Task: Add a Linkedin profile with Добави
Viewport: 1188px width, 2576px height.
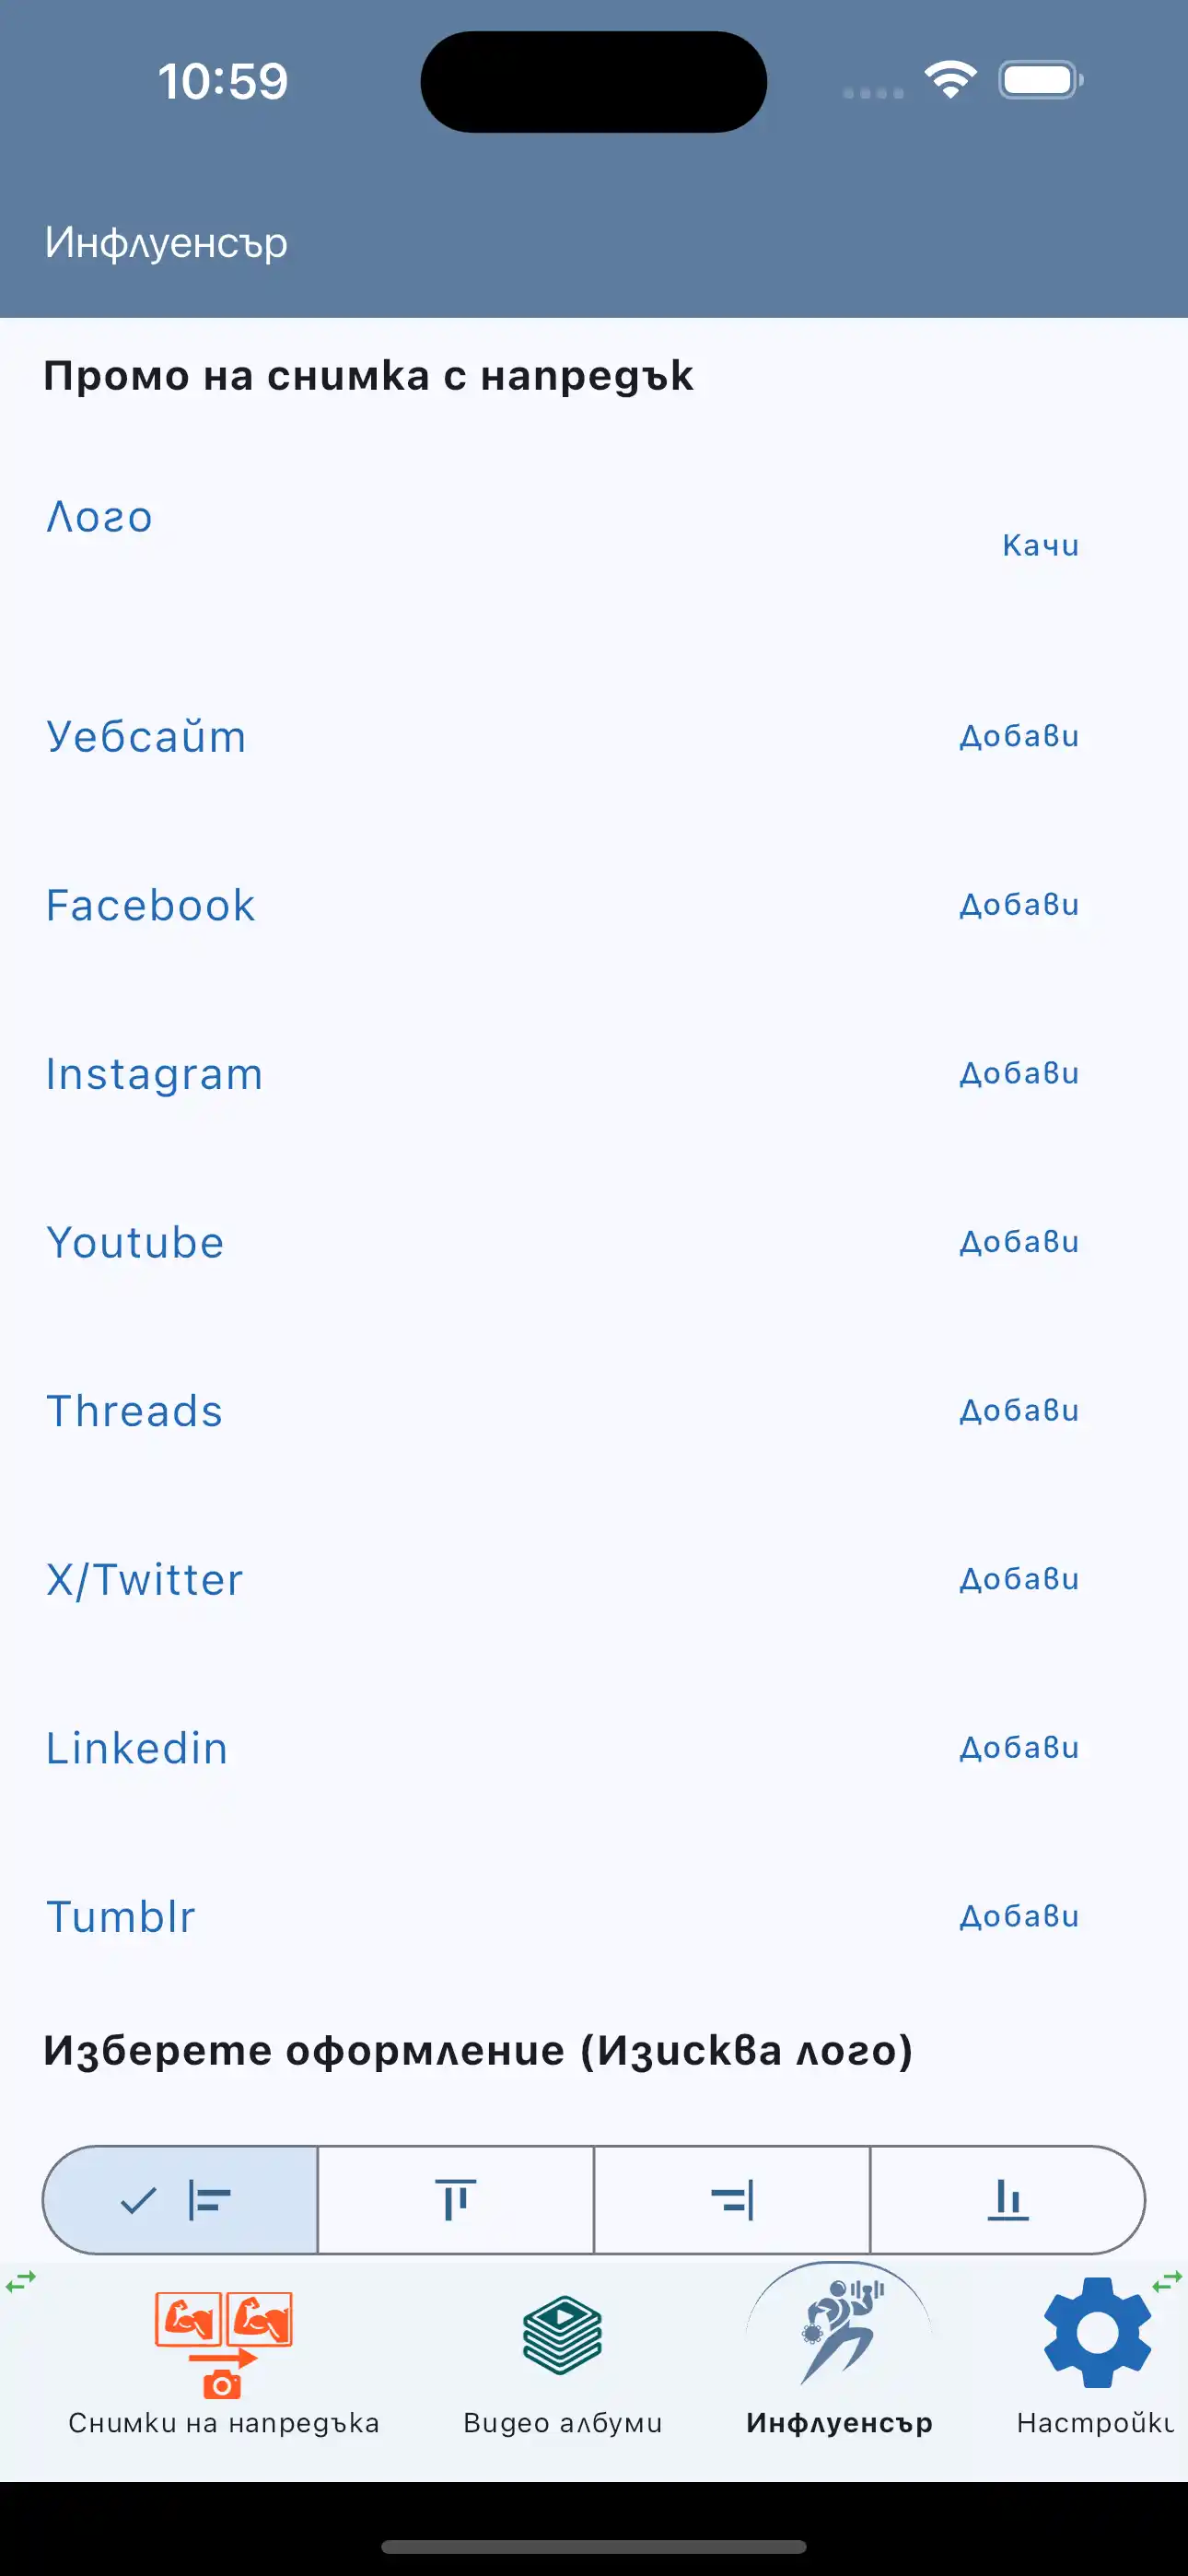Action: tap(1019, 1748)
